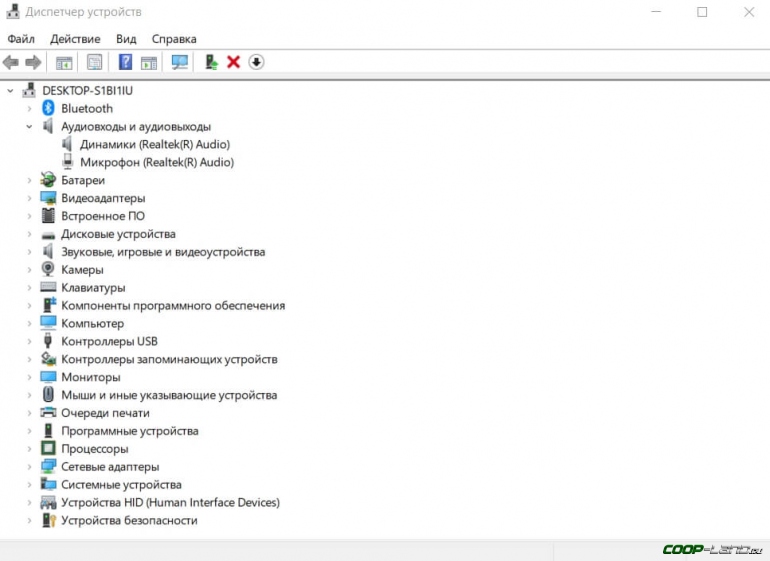Expand the Контроллеры USB node
Viewport: 770px width, 561px height.
30,341
